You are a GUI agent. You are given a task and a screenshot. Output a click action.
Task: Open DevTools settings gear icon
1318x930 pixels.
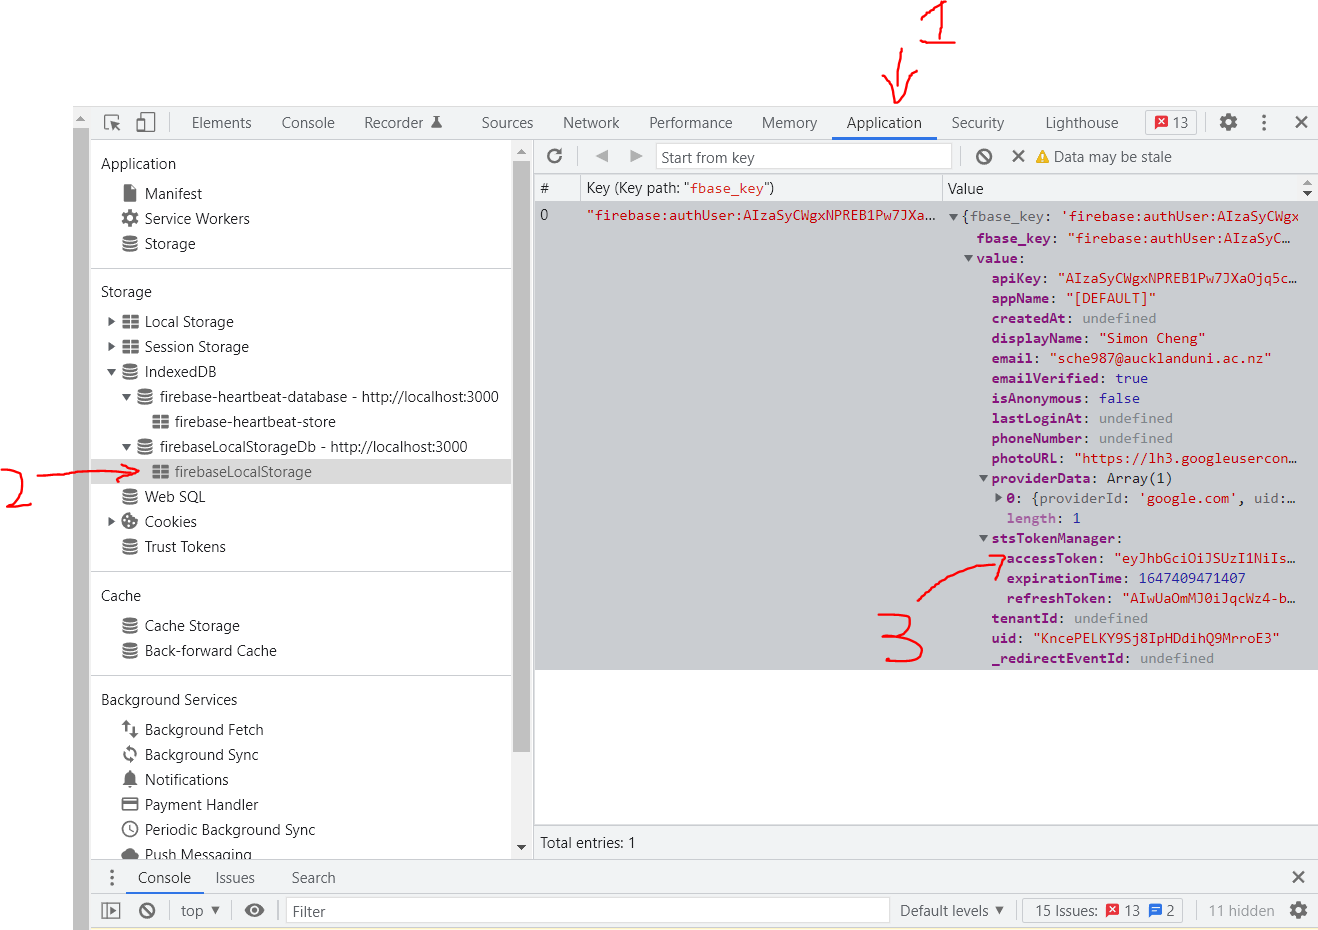[x=1228, y=122]
